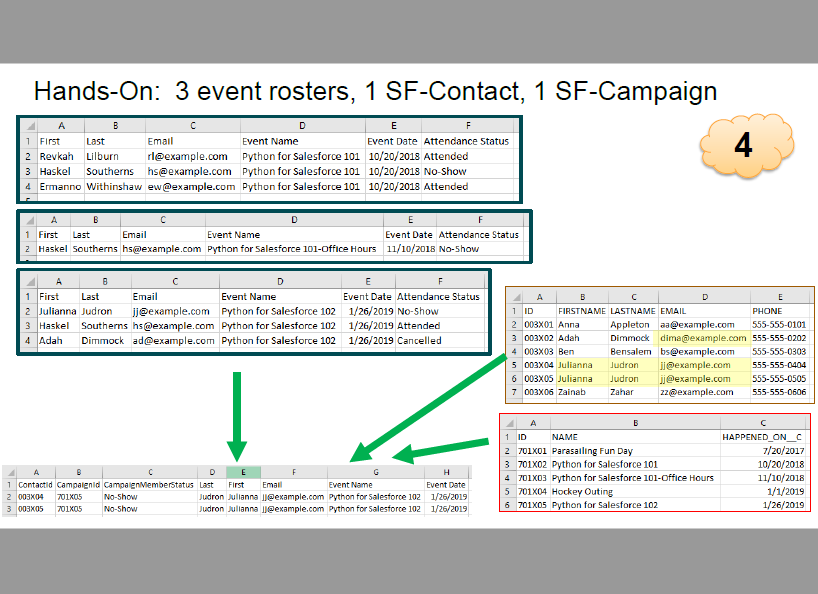818x594 pixels.
Task: Click the long diagonal green arrow
Action: (x=428, y=408)
